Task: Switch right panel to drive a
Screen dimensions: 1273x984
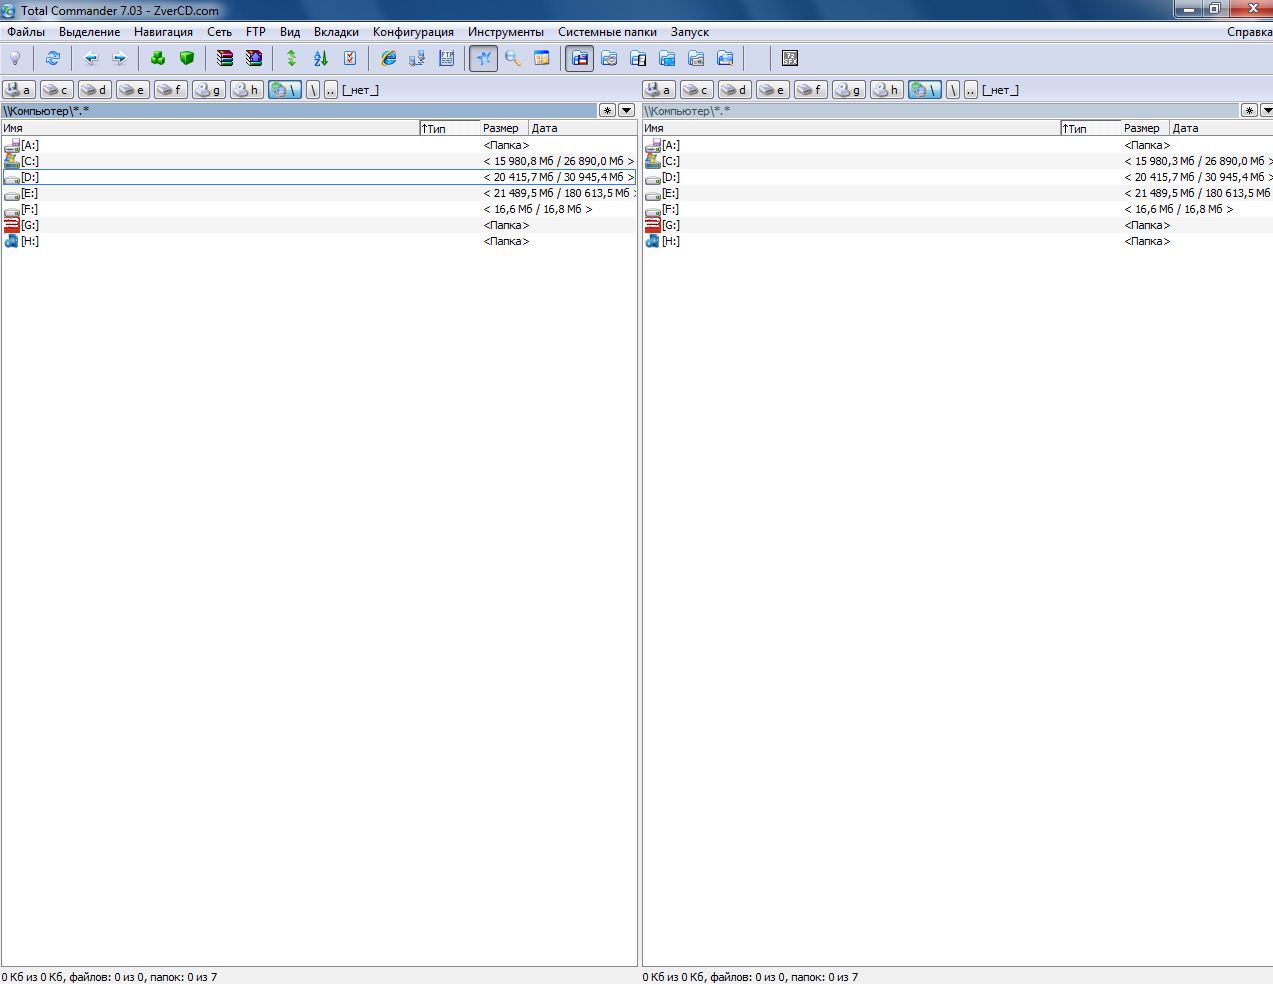Action: [659, 90]
